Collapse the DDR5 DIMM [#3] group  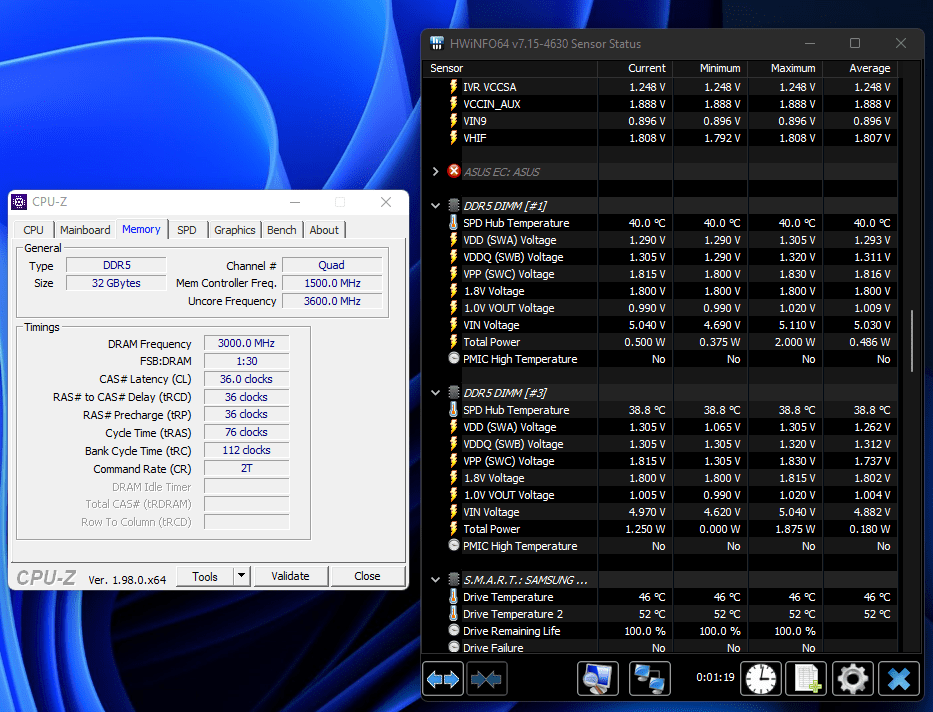pos(436,393)
